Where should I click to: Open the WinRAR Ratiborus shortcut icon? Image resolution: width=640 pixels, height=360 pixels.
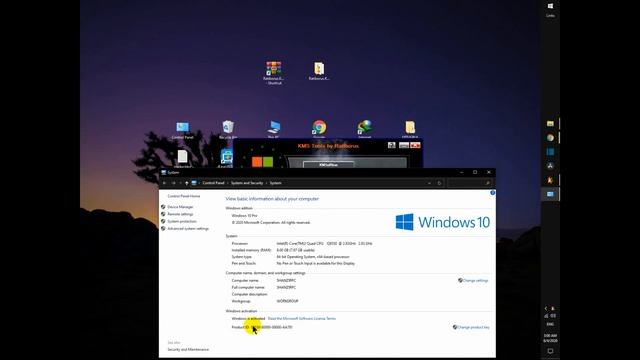click(x=273, y=73)
